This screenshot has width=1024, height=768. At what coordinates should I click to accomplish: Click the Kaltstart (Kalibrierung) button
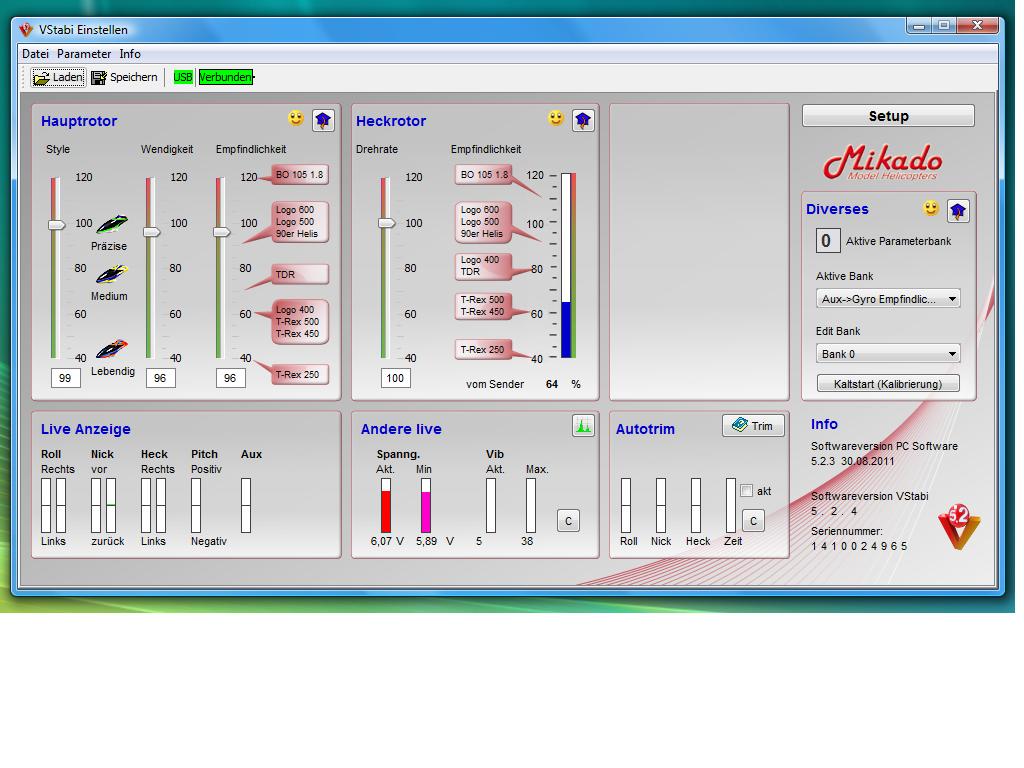coord(888,384)
